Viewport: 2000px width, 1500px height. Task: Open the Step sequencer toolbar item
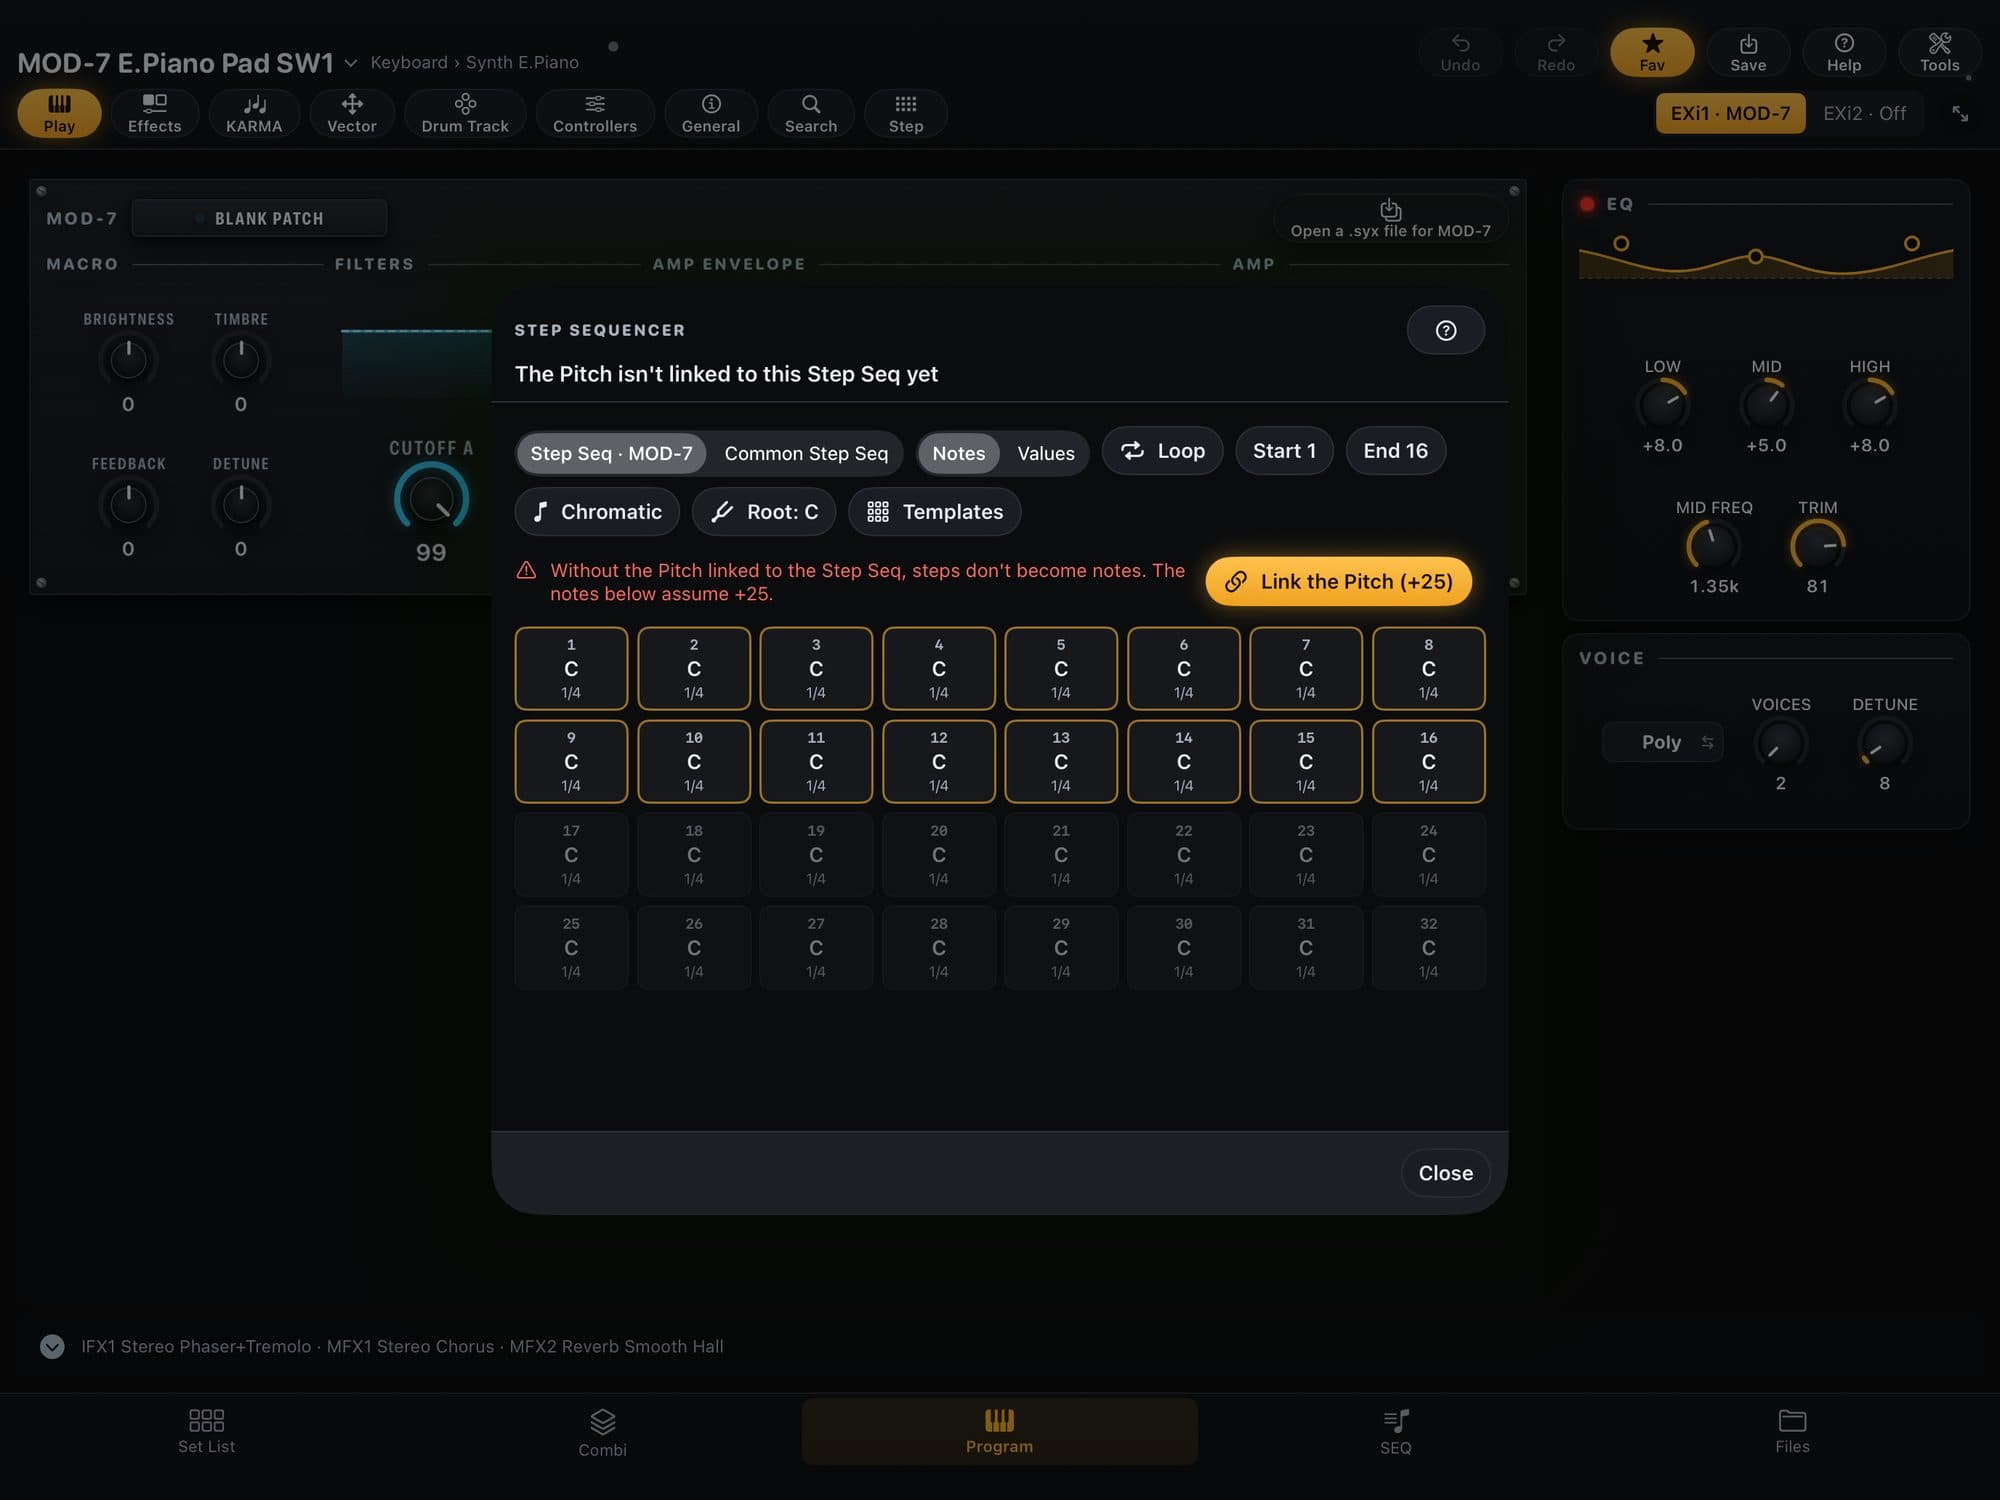coord(906,113)
